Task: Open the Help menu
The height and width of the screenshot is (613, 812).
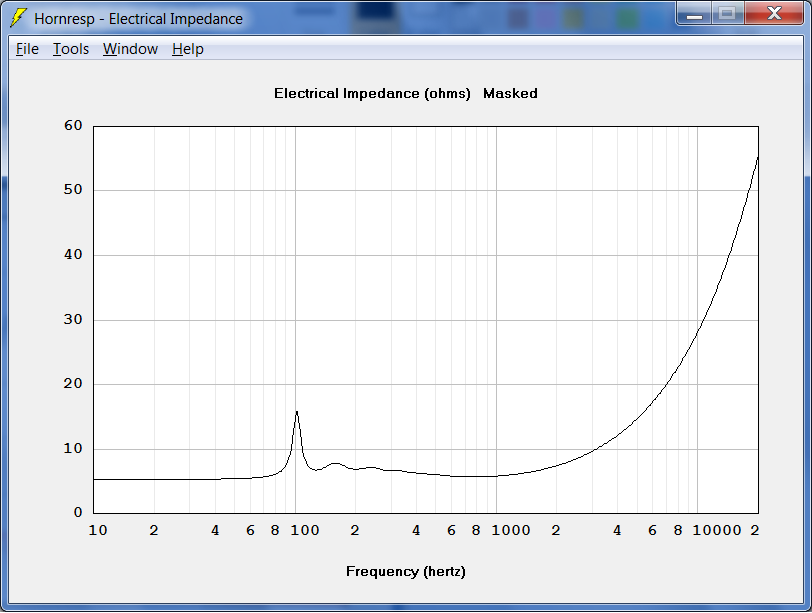Action: pos(188,49)
